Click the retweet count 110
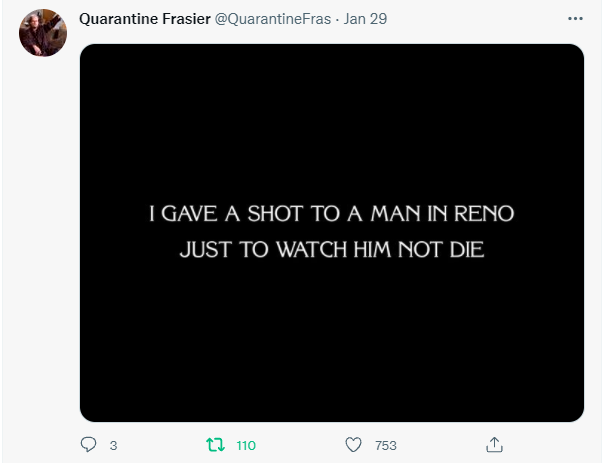 click(x=246, y=445)
